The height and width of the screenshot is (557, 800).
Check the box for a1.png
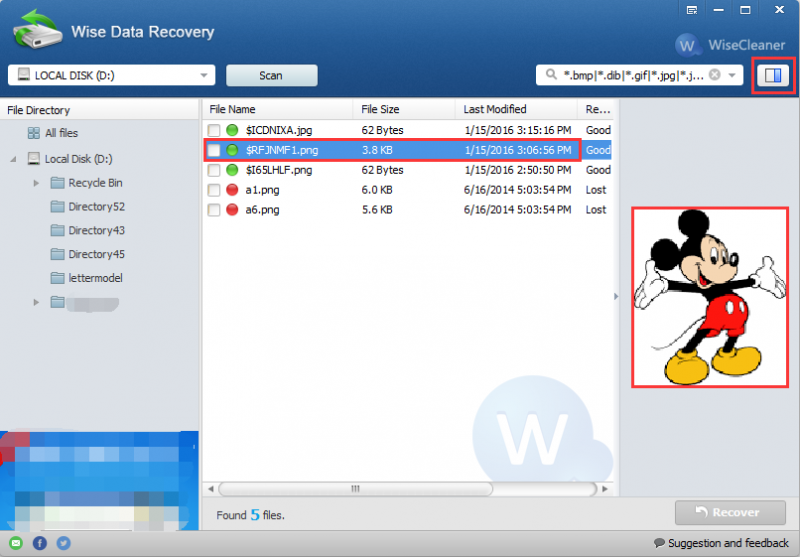coord(214,190)
